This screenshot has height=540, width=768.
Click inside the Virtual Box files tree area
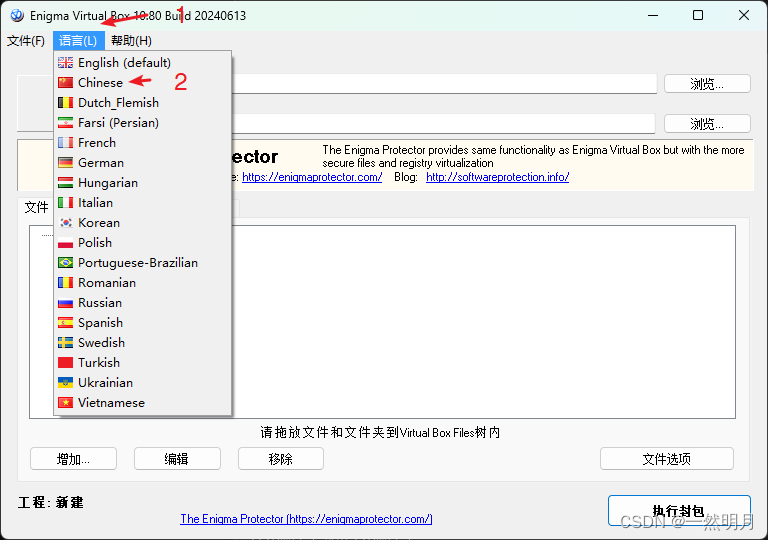(482, 322)
